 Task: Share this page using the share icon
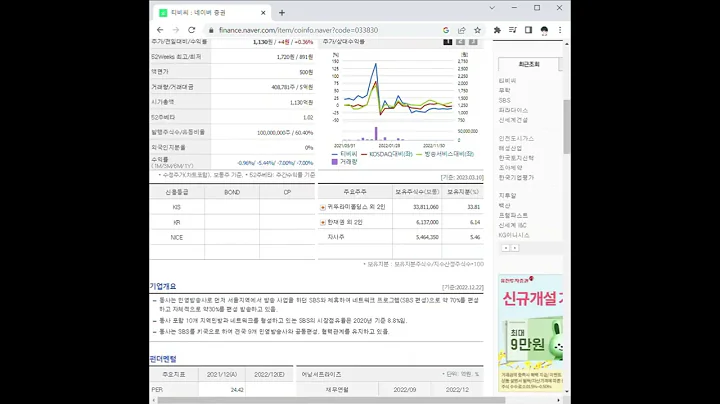click(461, 30)
